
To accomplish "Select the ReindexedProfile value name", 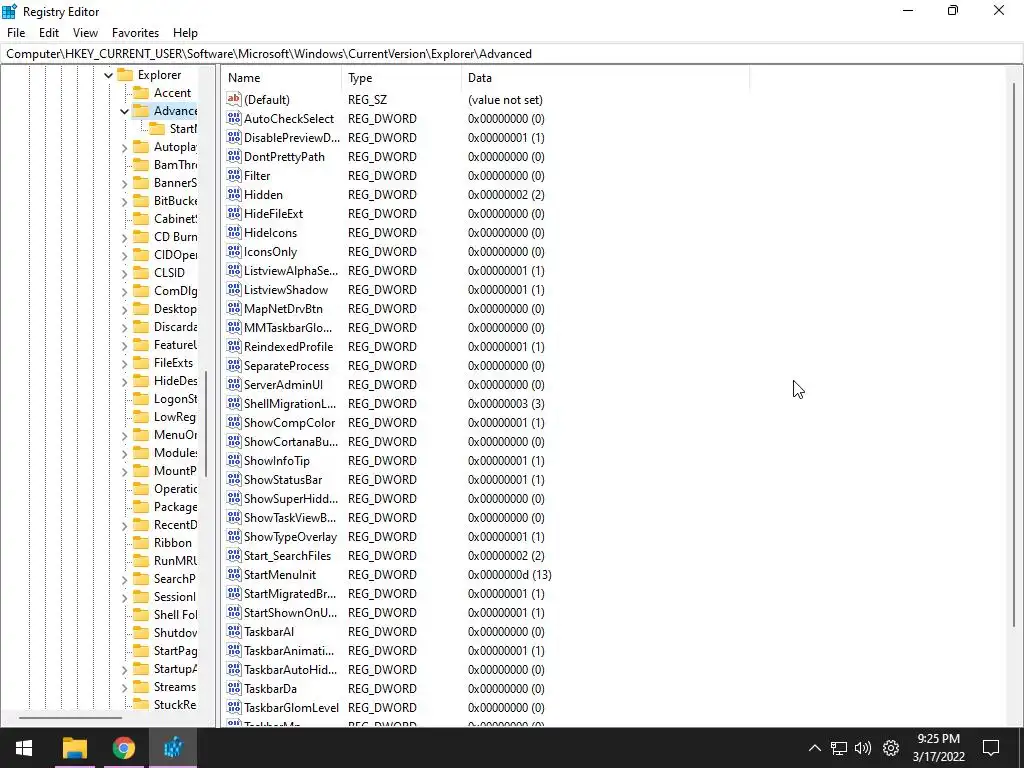I will click(289, 347).
